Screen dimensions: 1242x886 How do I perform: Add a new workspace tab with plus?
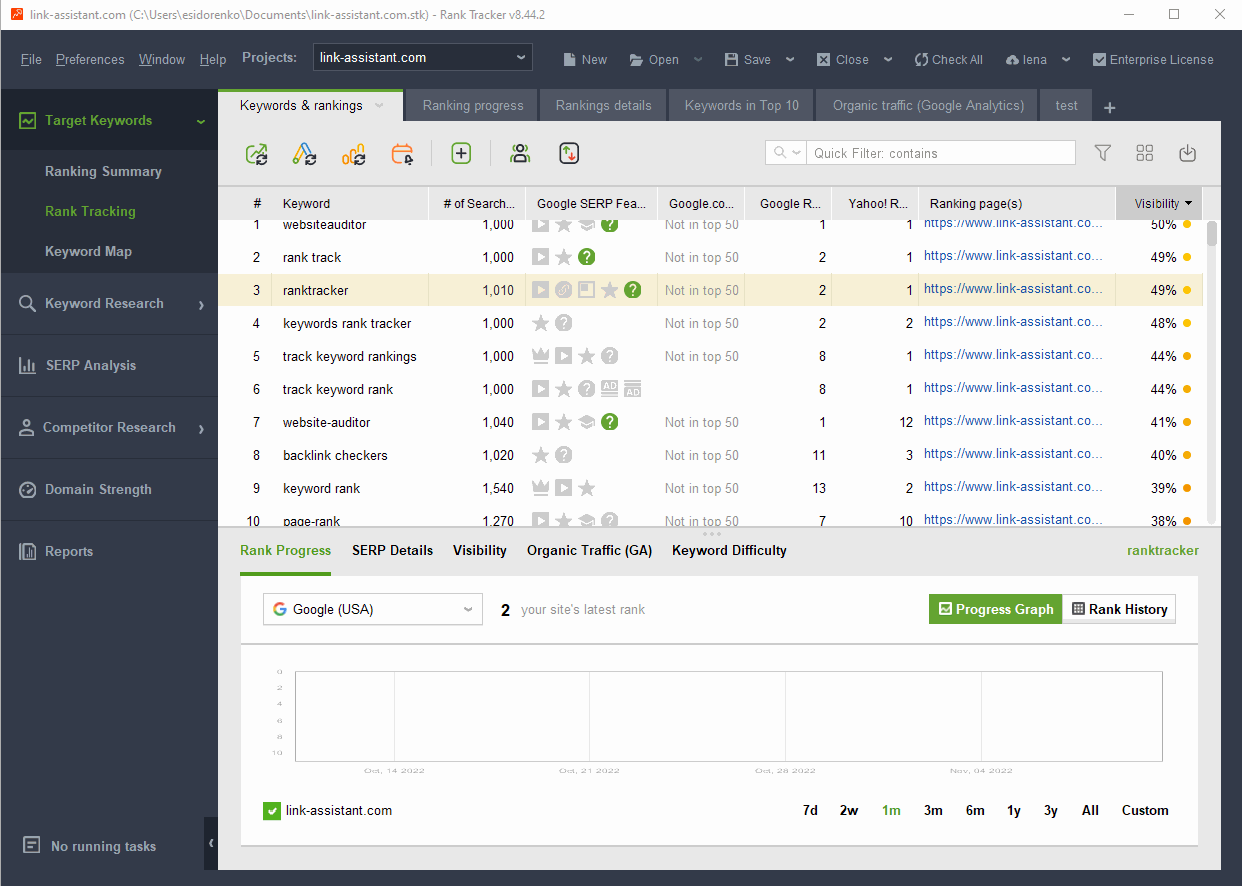[x=1109, y=107]
